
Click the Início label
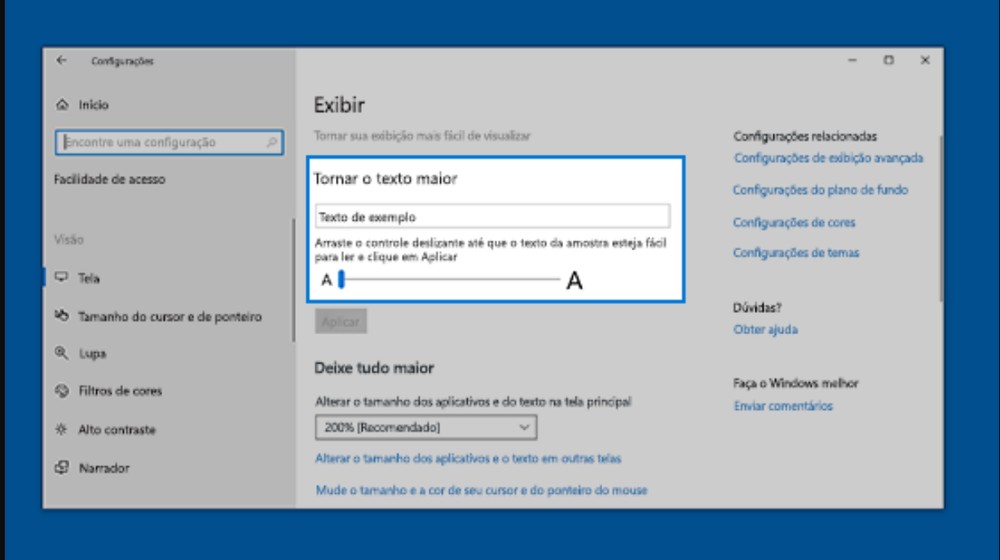[x=94, y=105]
